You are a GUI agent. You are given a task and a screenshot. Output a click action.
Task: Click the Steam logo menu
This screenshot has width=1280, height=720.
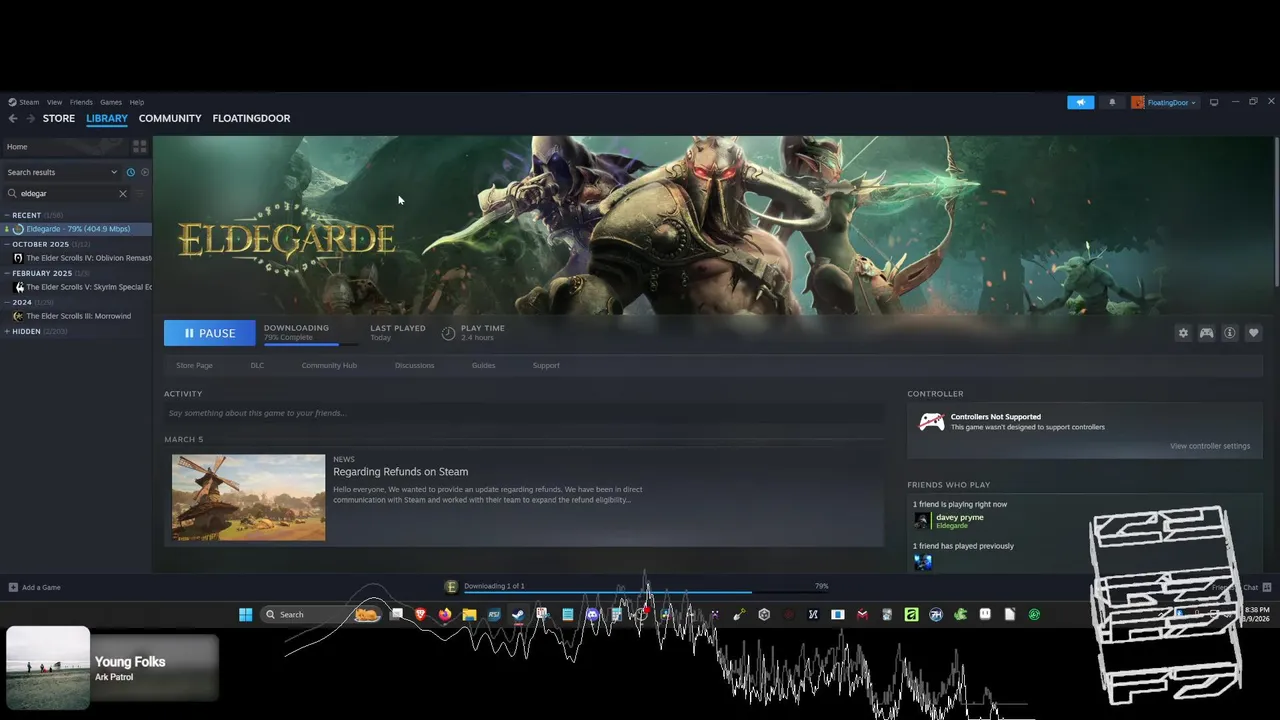(24, 102)
